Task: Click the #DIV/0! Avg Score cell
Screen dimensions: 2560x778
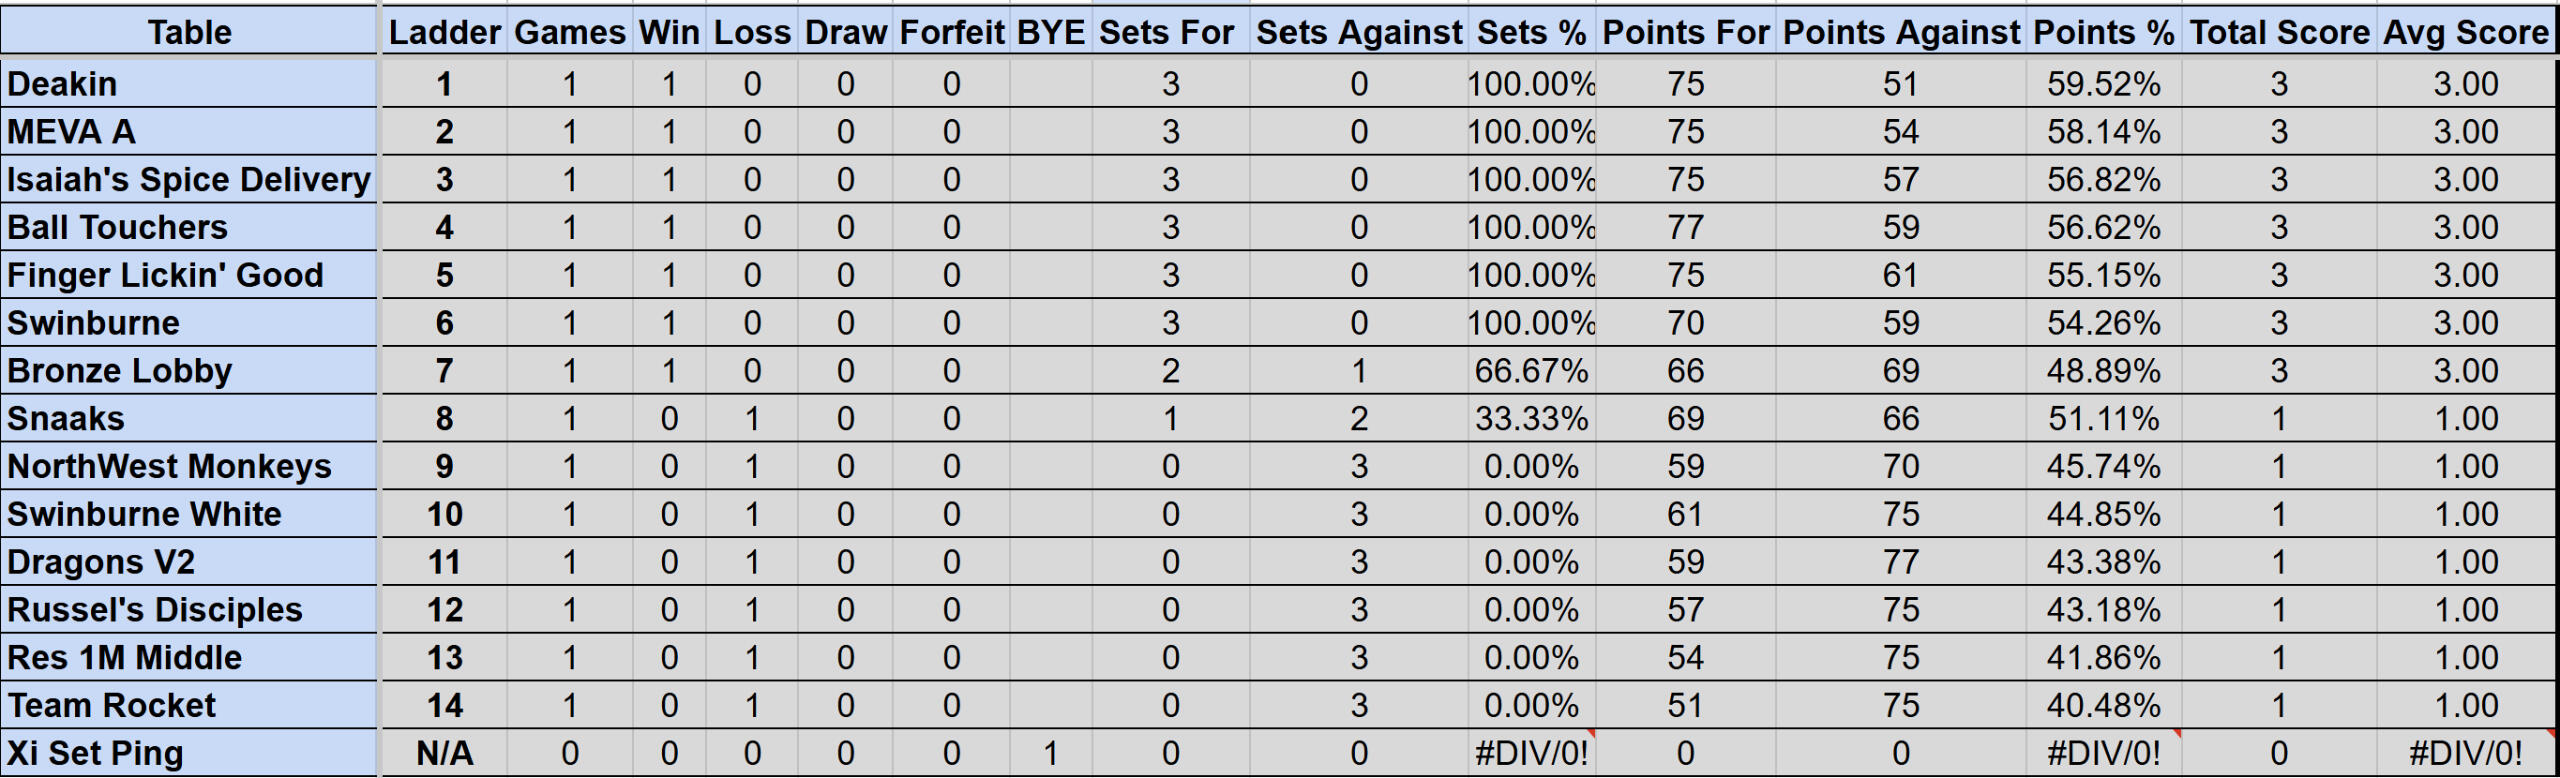Action: 2466,753
